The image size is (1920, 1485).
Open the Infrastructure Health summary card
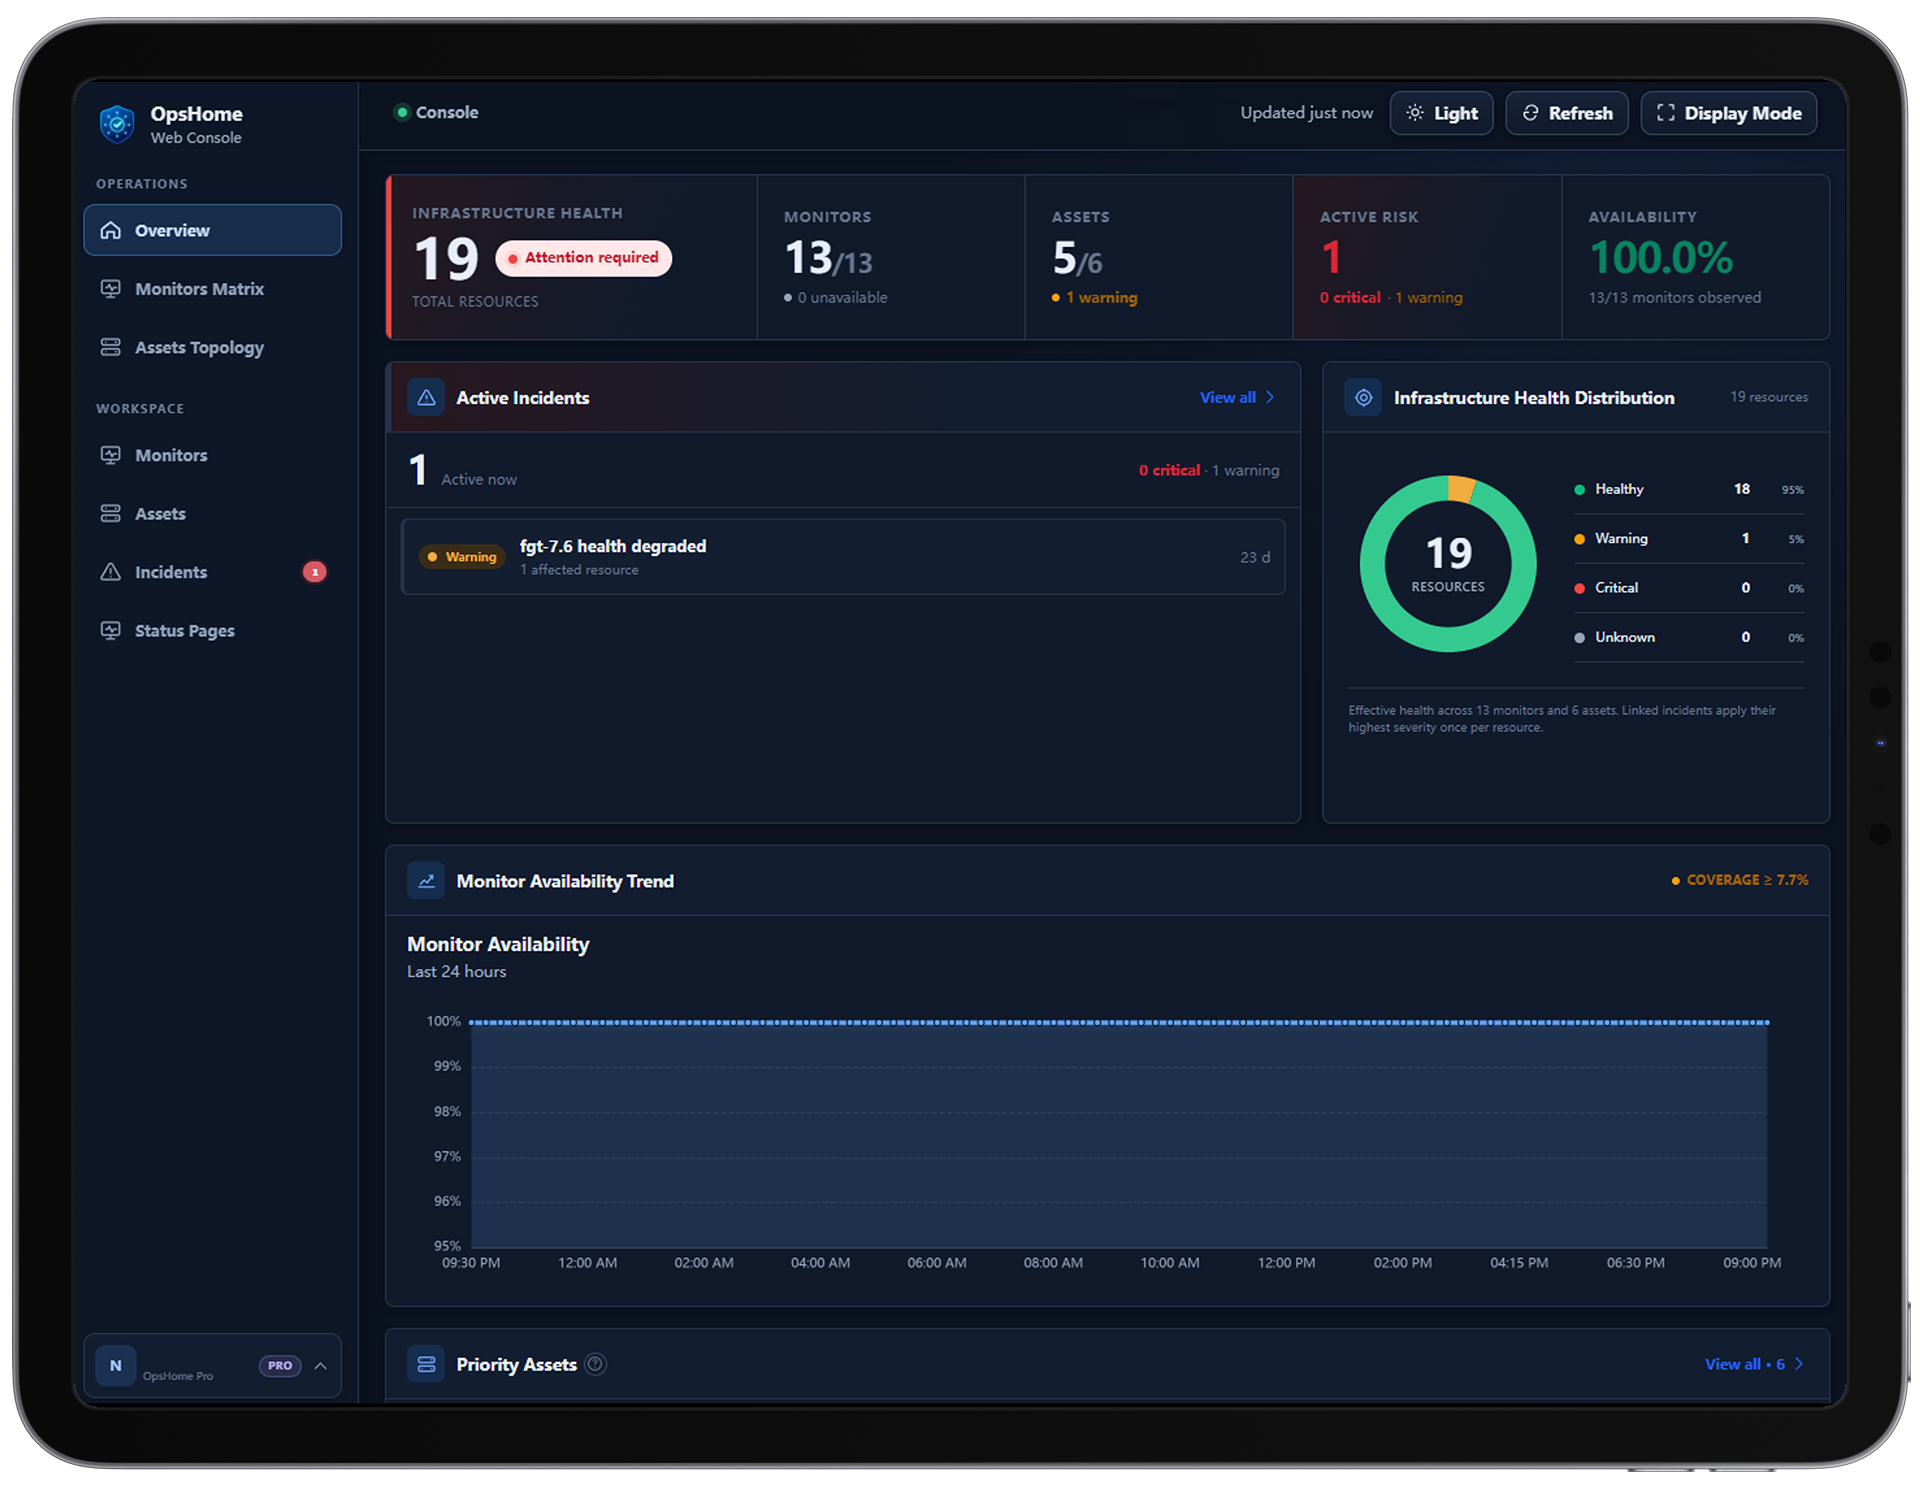tap(572, 257)
